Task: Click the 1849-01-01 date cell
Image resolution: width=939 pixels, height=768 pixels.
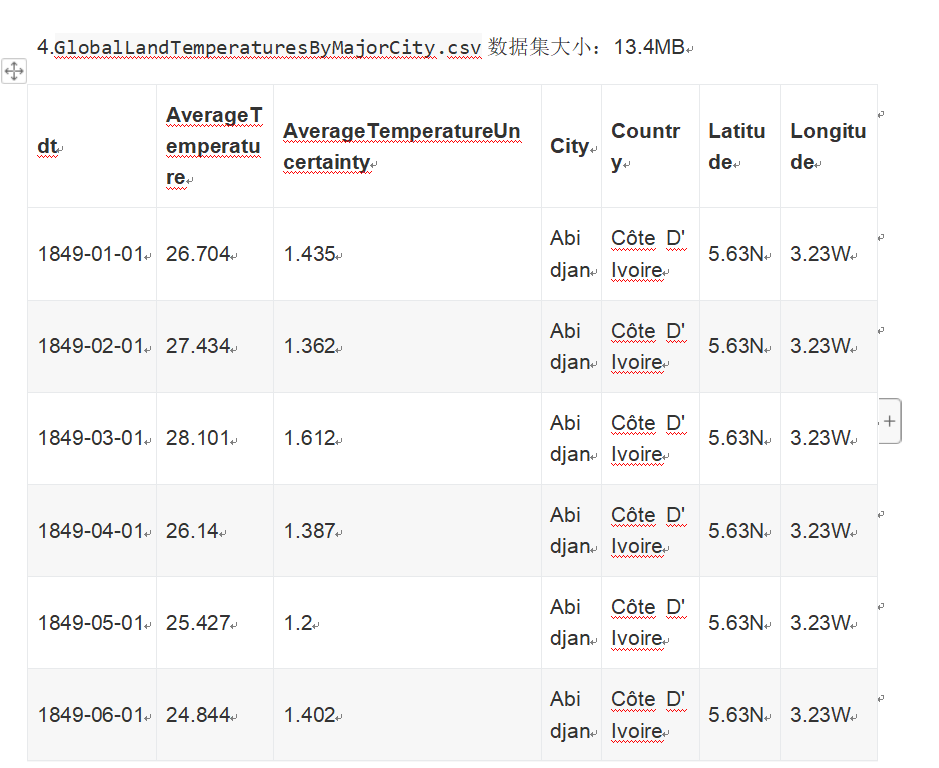Action: [91, 254]
